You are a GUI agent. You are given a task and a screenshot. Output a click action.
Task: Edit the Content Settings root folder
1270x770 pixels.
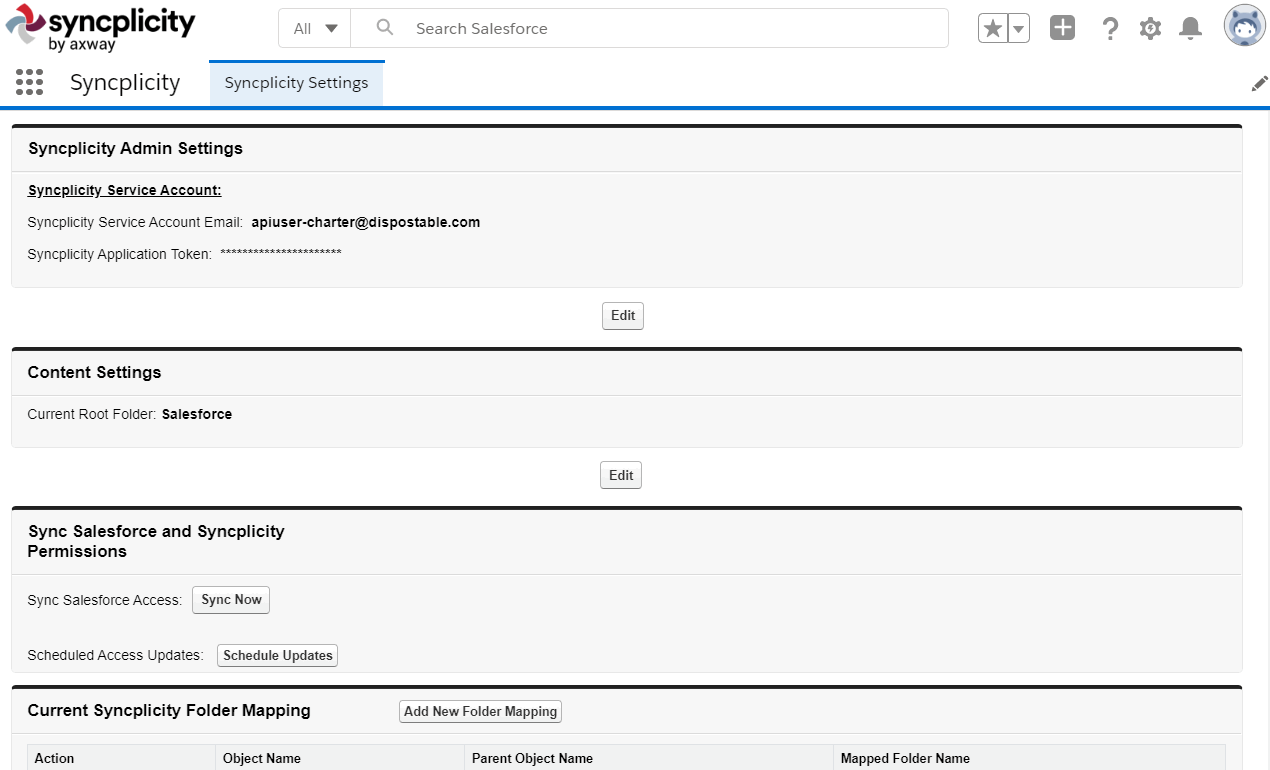point(620,474)
